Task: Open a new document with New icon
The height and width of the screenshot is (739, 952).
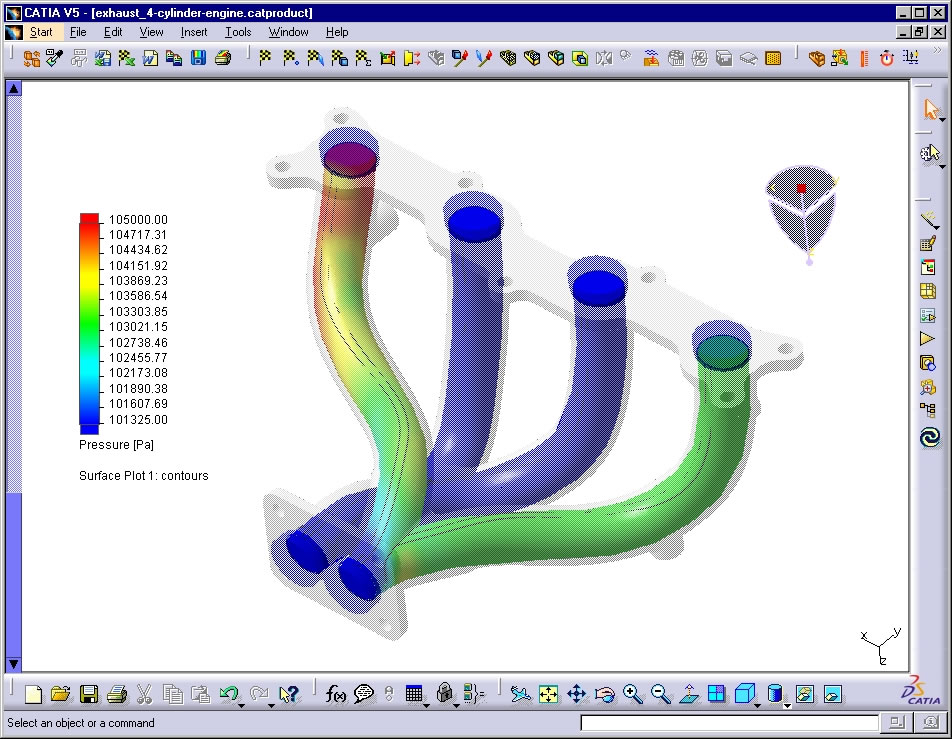Action: click(33, 693)
